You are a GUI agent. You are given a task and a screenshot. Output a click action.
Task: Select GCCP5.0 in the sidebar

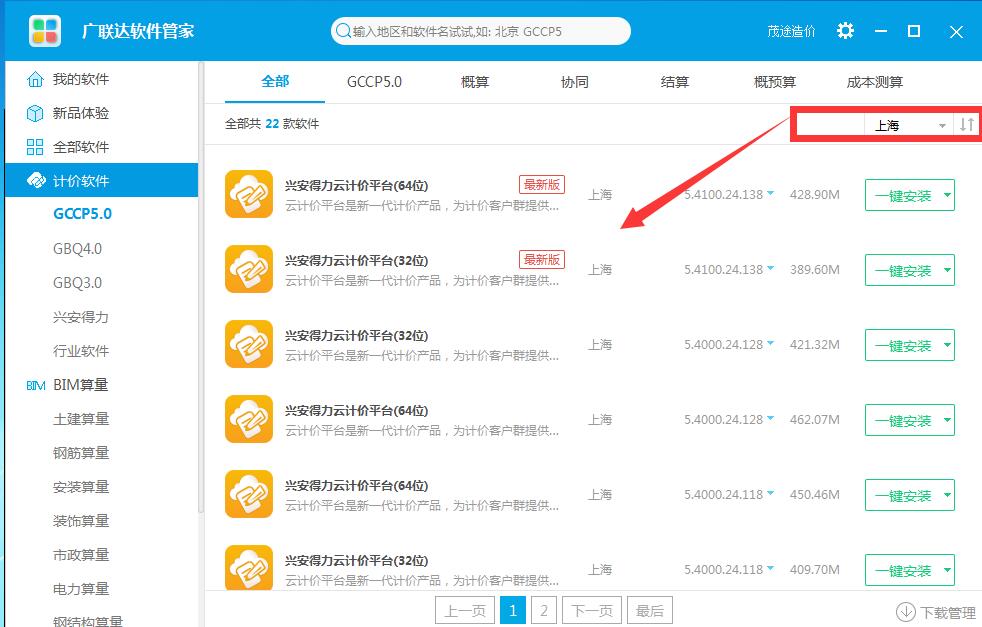click(x=83, y=214)
